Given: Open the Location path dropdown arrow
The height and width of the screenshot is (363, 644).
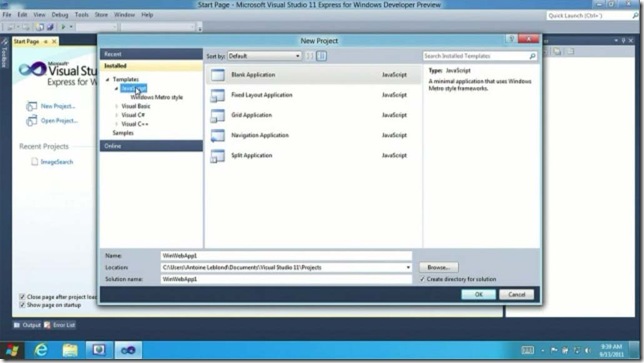Looking at the screenshot, I should [x=408, y=268].
